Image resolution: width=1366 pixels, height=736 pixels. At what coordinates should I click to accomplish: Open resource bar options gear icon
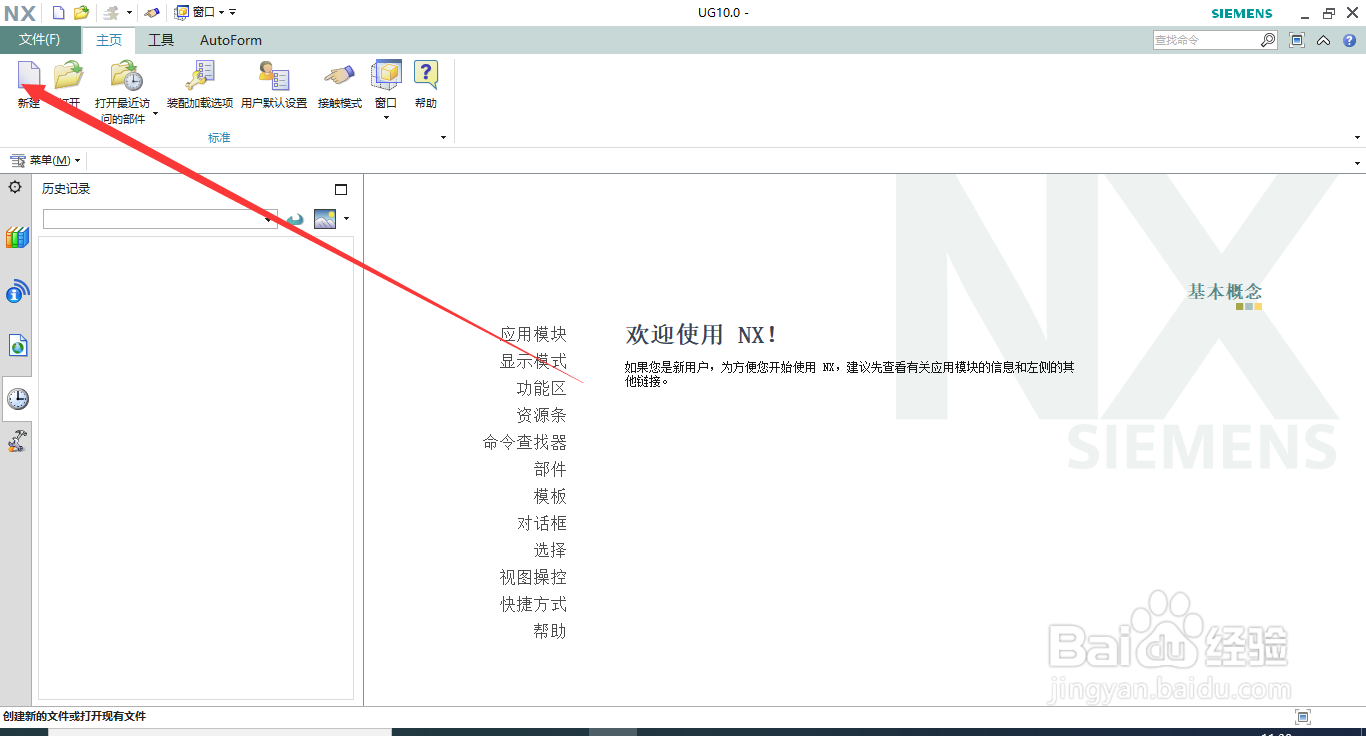15,187
